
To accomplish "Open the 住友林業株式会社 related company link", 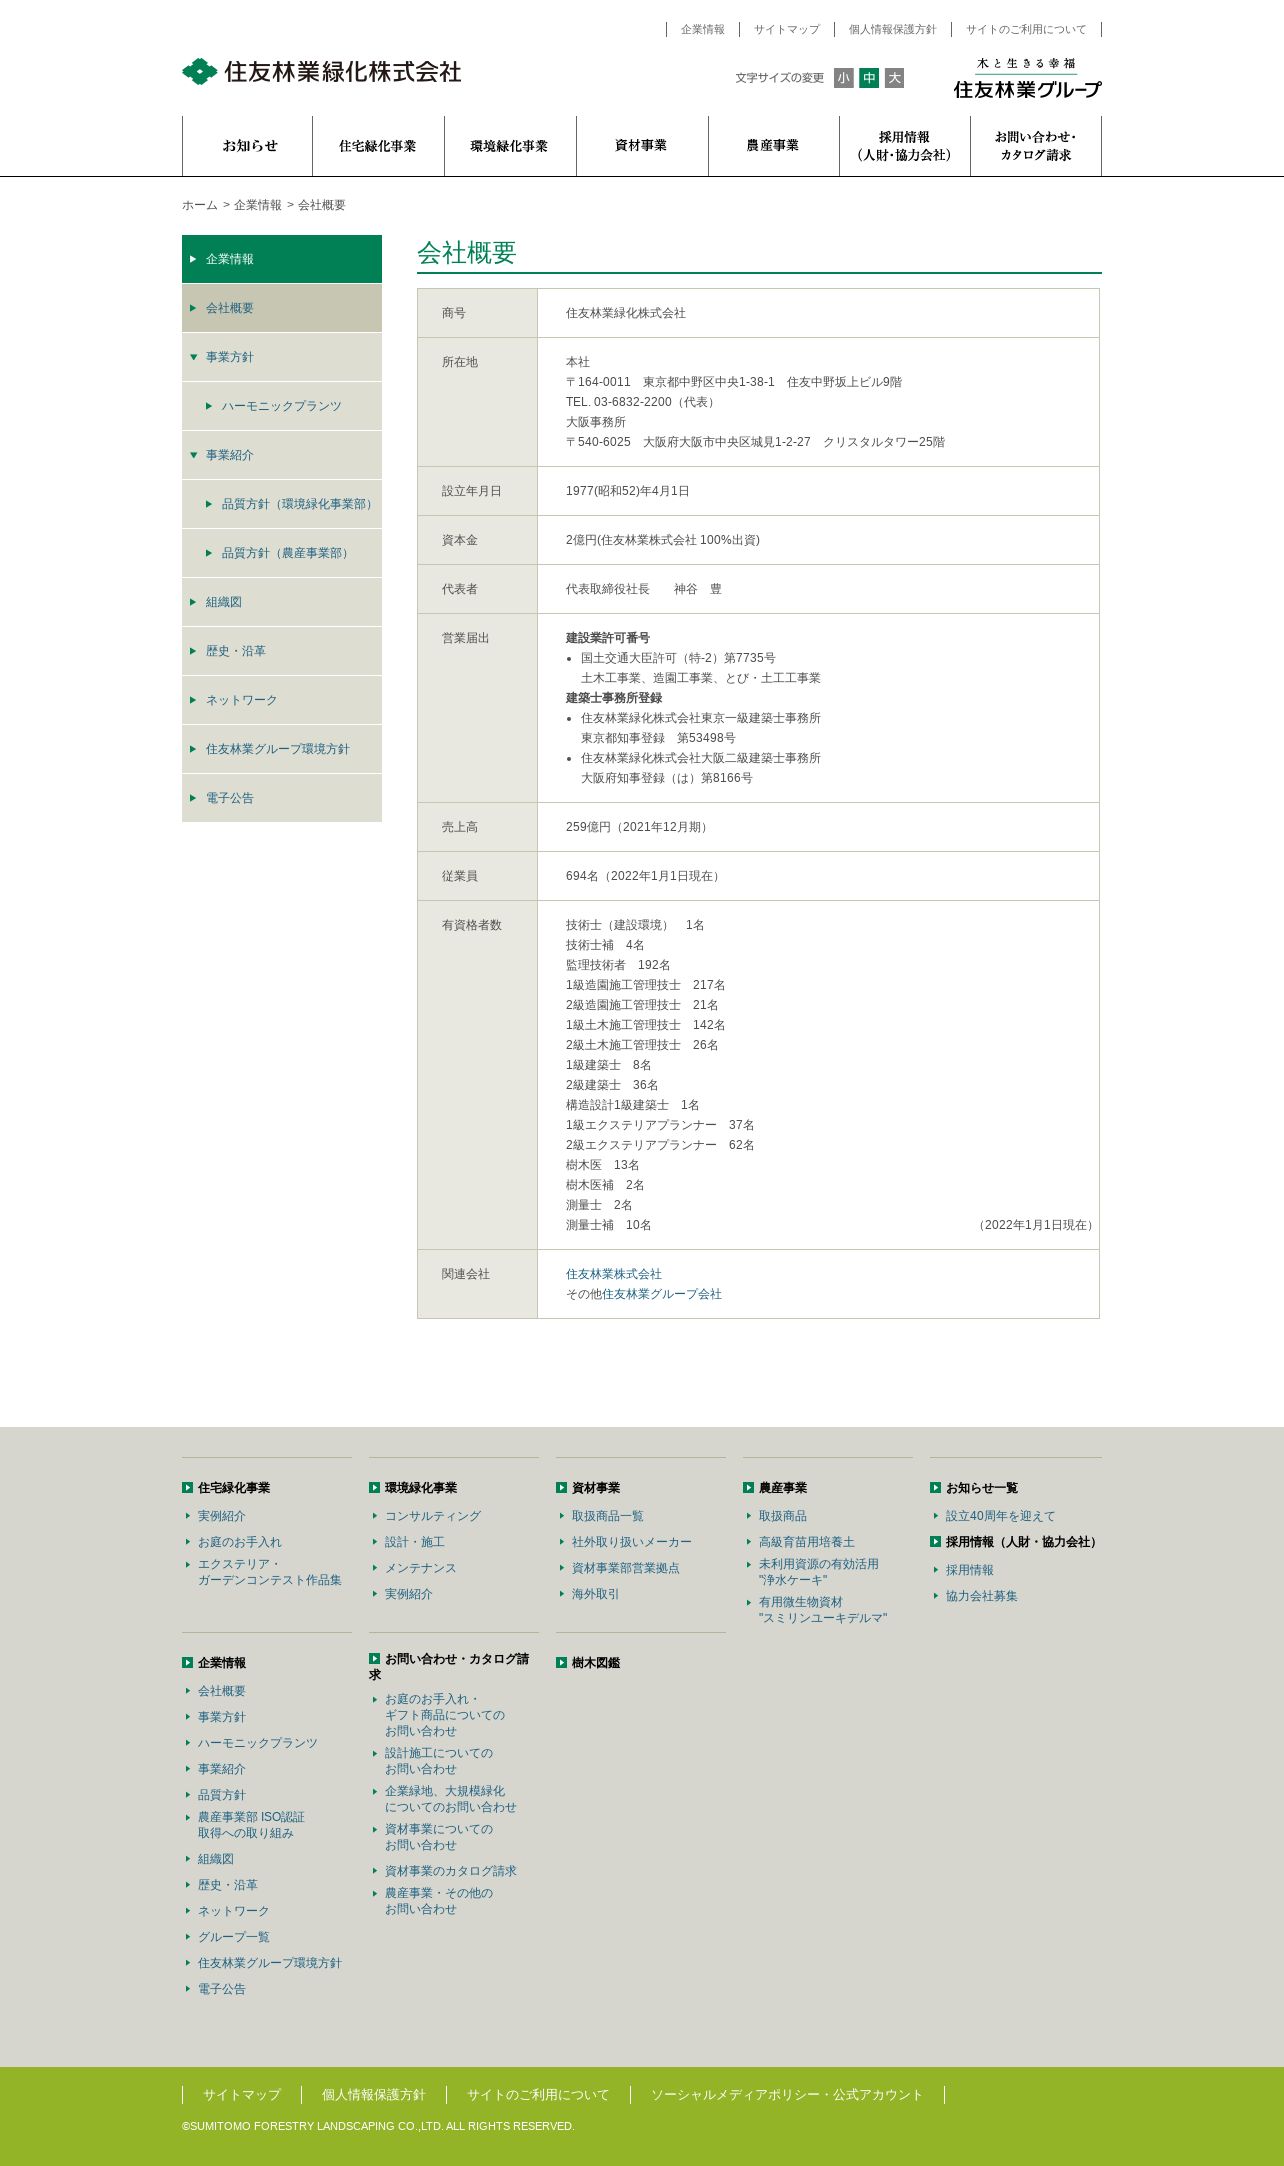I will coord(614,1274).
